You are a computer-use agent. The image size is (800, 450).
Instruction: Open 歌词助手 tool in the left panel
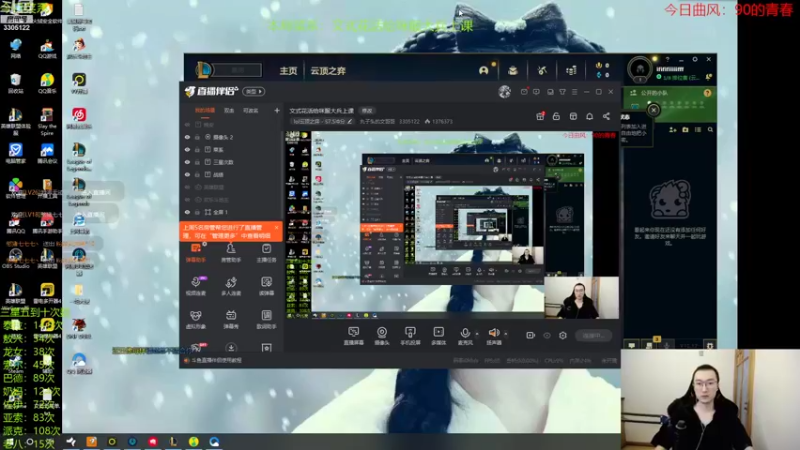(x=266, y=319)
